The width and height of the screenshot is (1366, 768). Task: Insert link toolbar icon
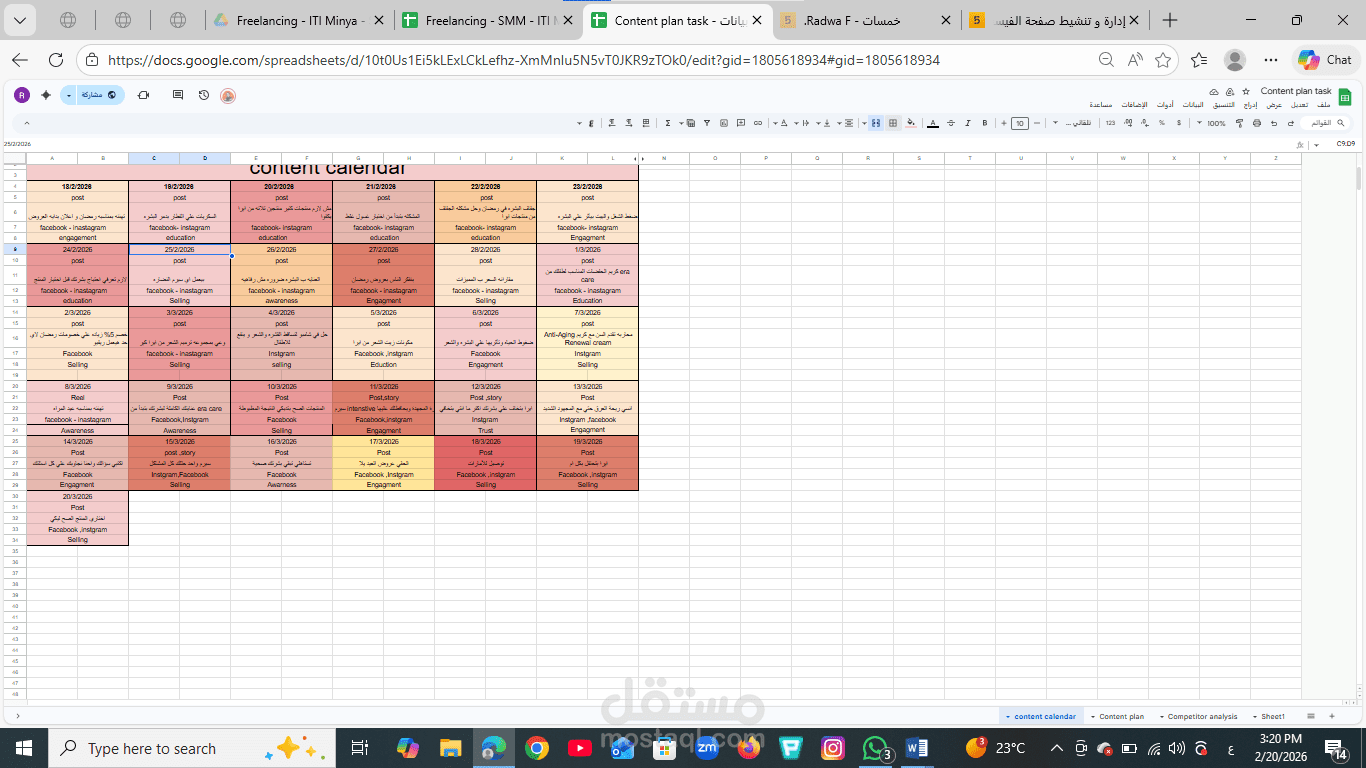click(x=758, y=123)
